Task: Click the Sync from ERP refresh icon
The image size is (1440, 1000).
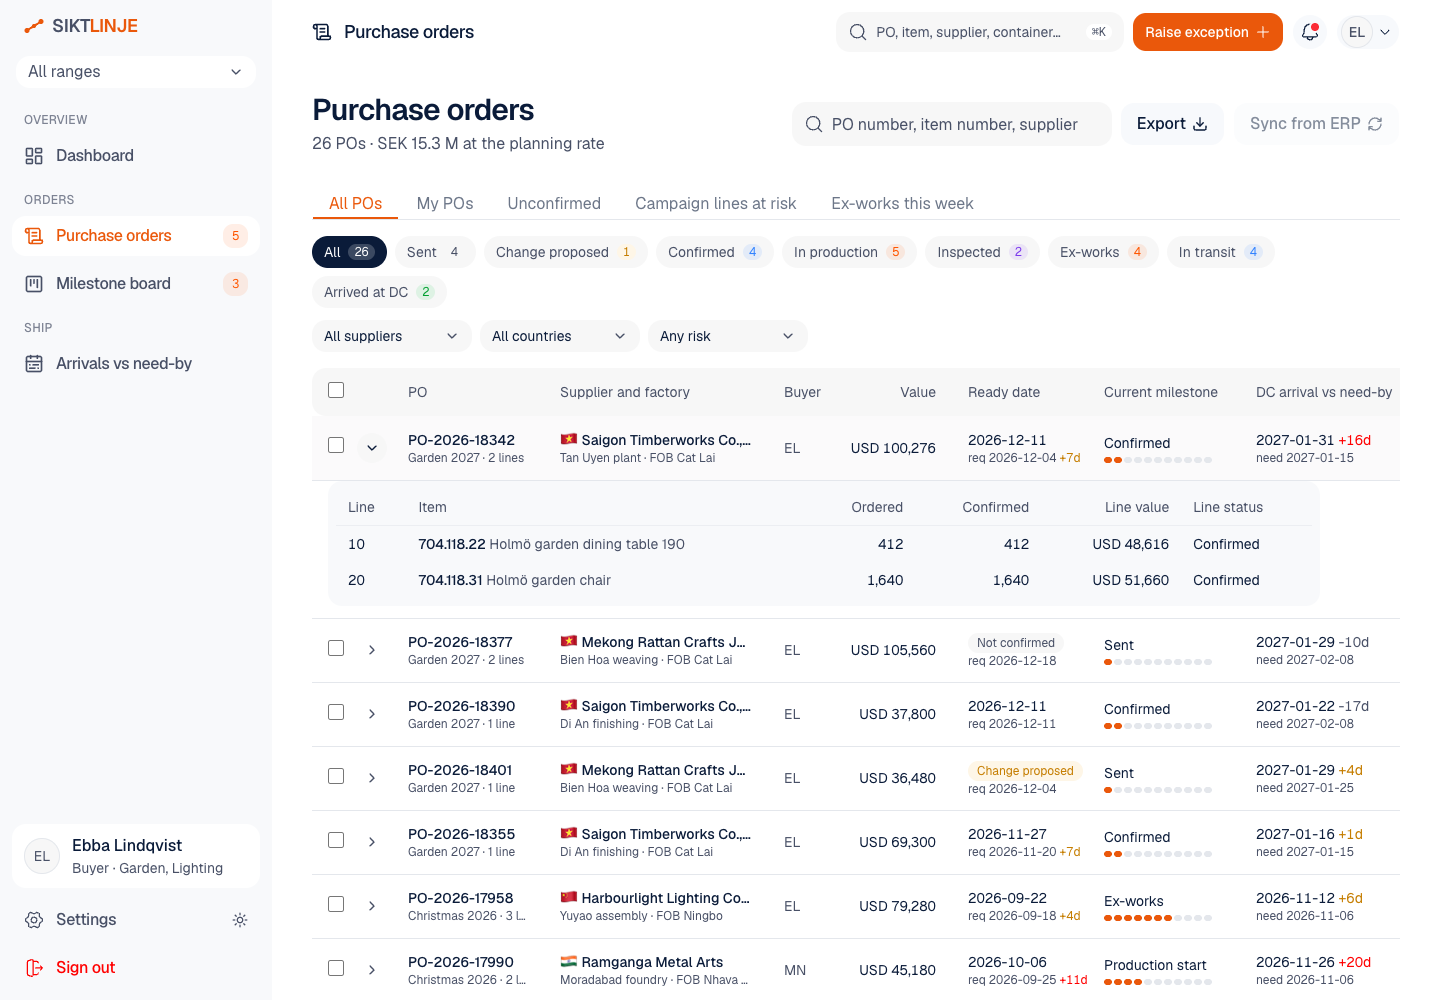Action: pyautogui.click(x=1375, y=124)
